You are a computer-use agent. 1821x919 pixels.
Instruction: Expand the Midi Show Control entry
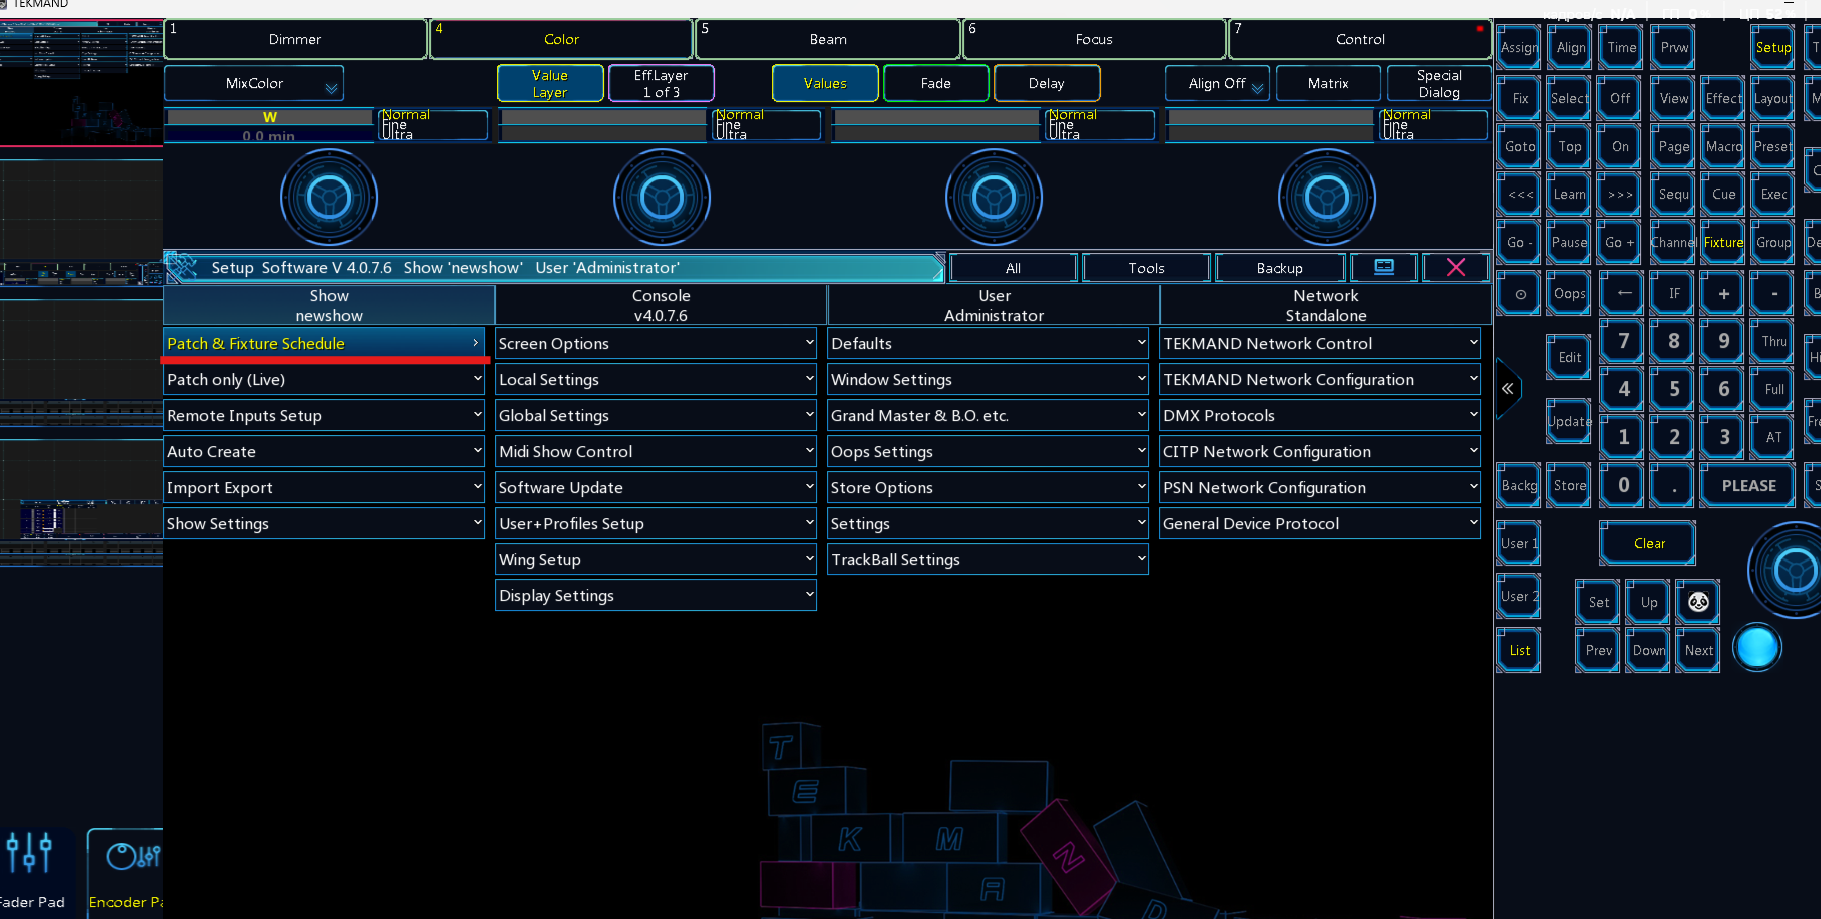click(x=656, y=451)
